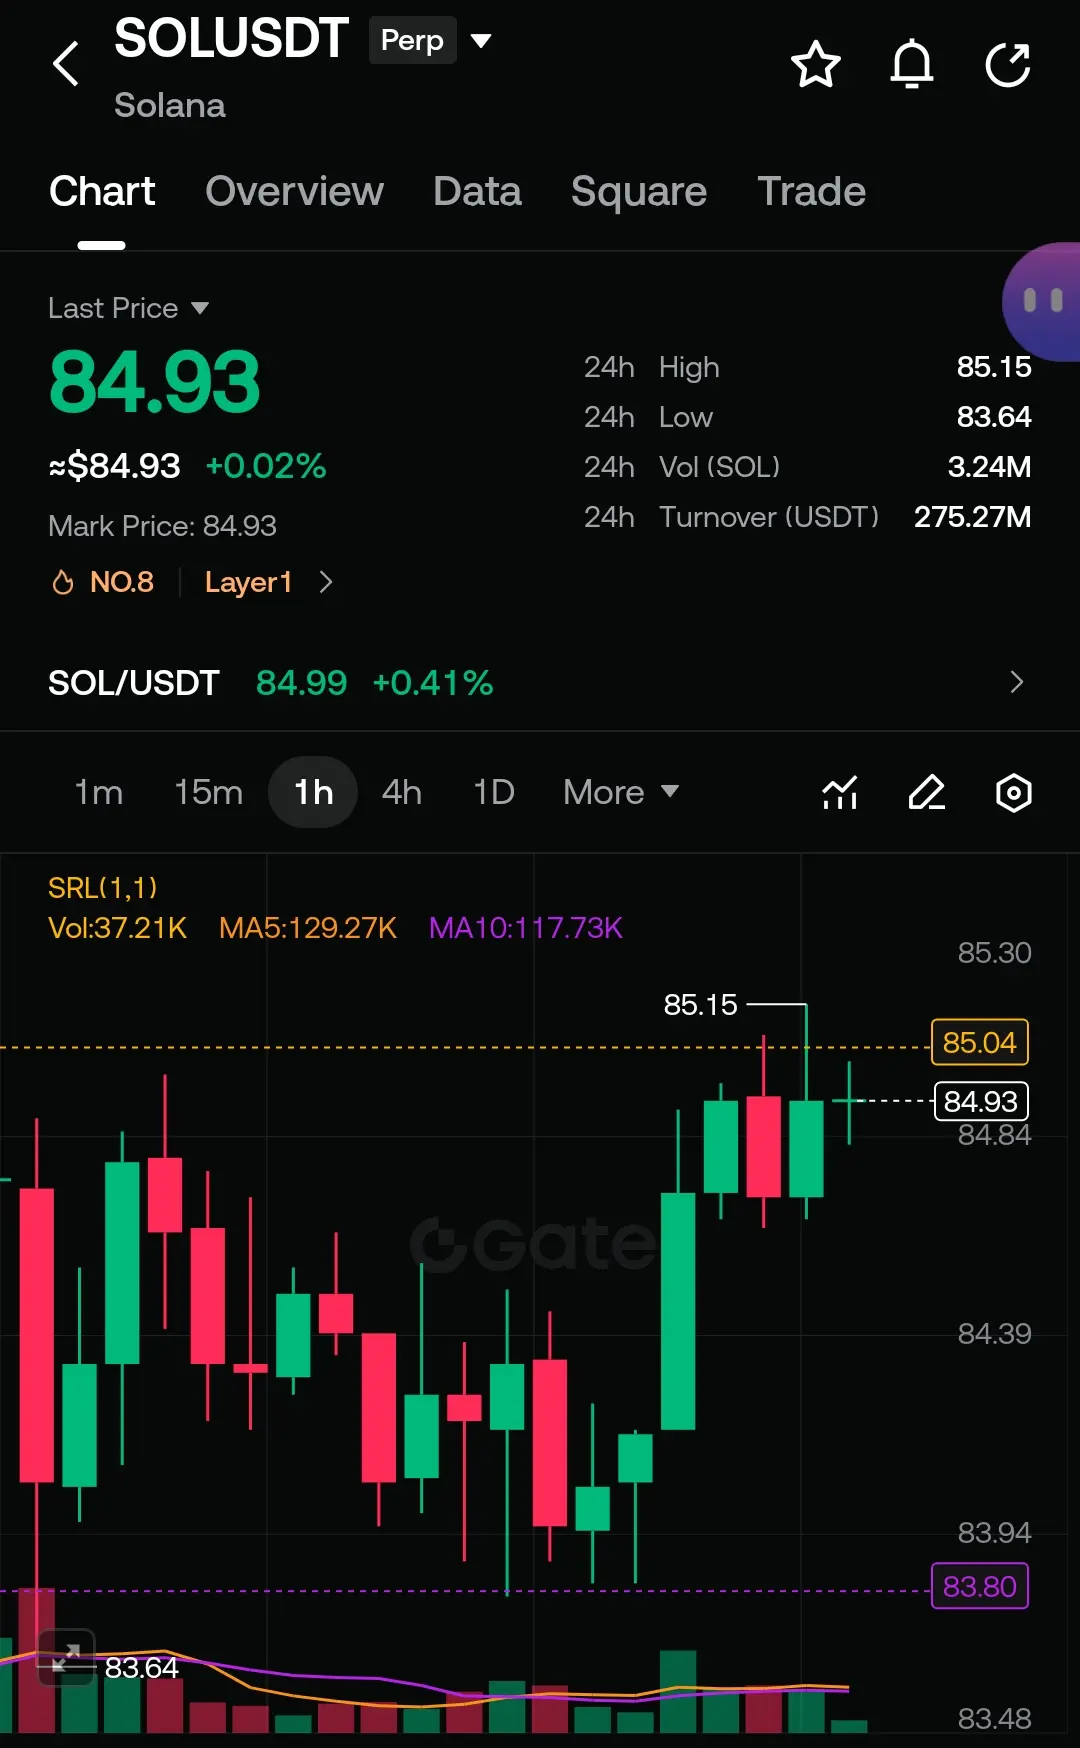
Task: Tap the 84.39 axis price label
Action: point(994,1334)
